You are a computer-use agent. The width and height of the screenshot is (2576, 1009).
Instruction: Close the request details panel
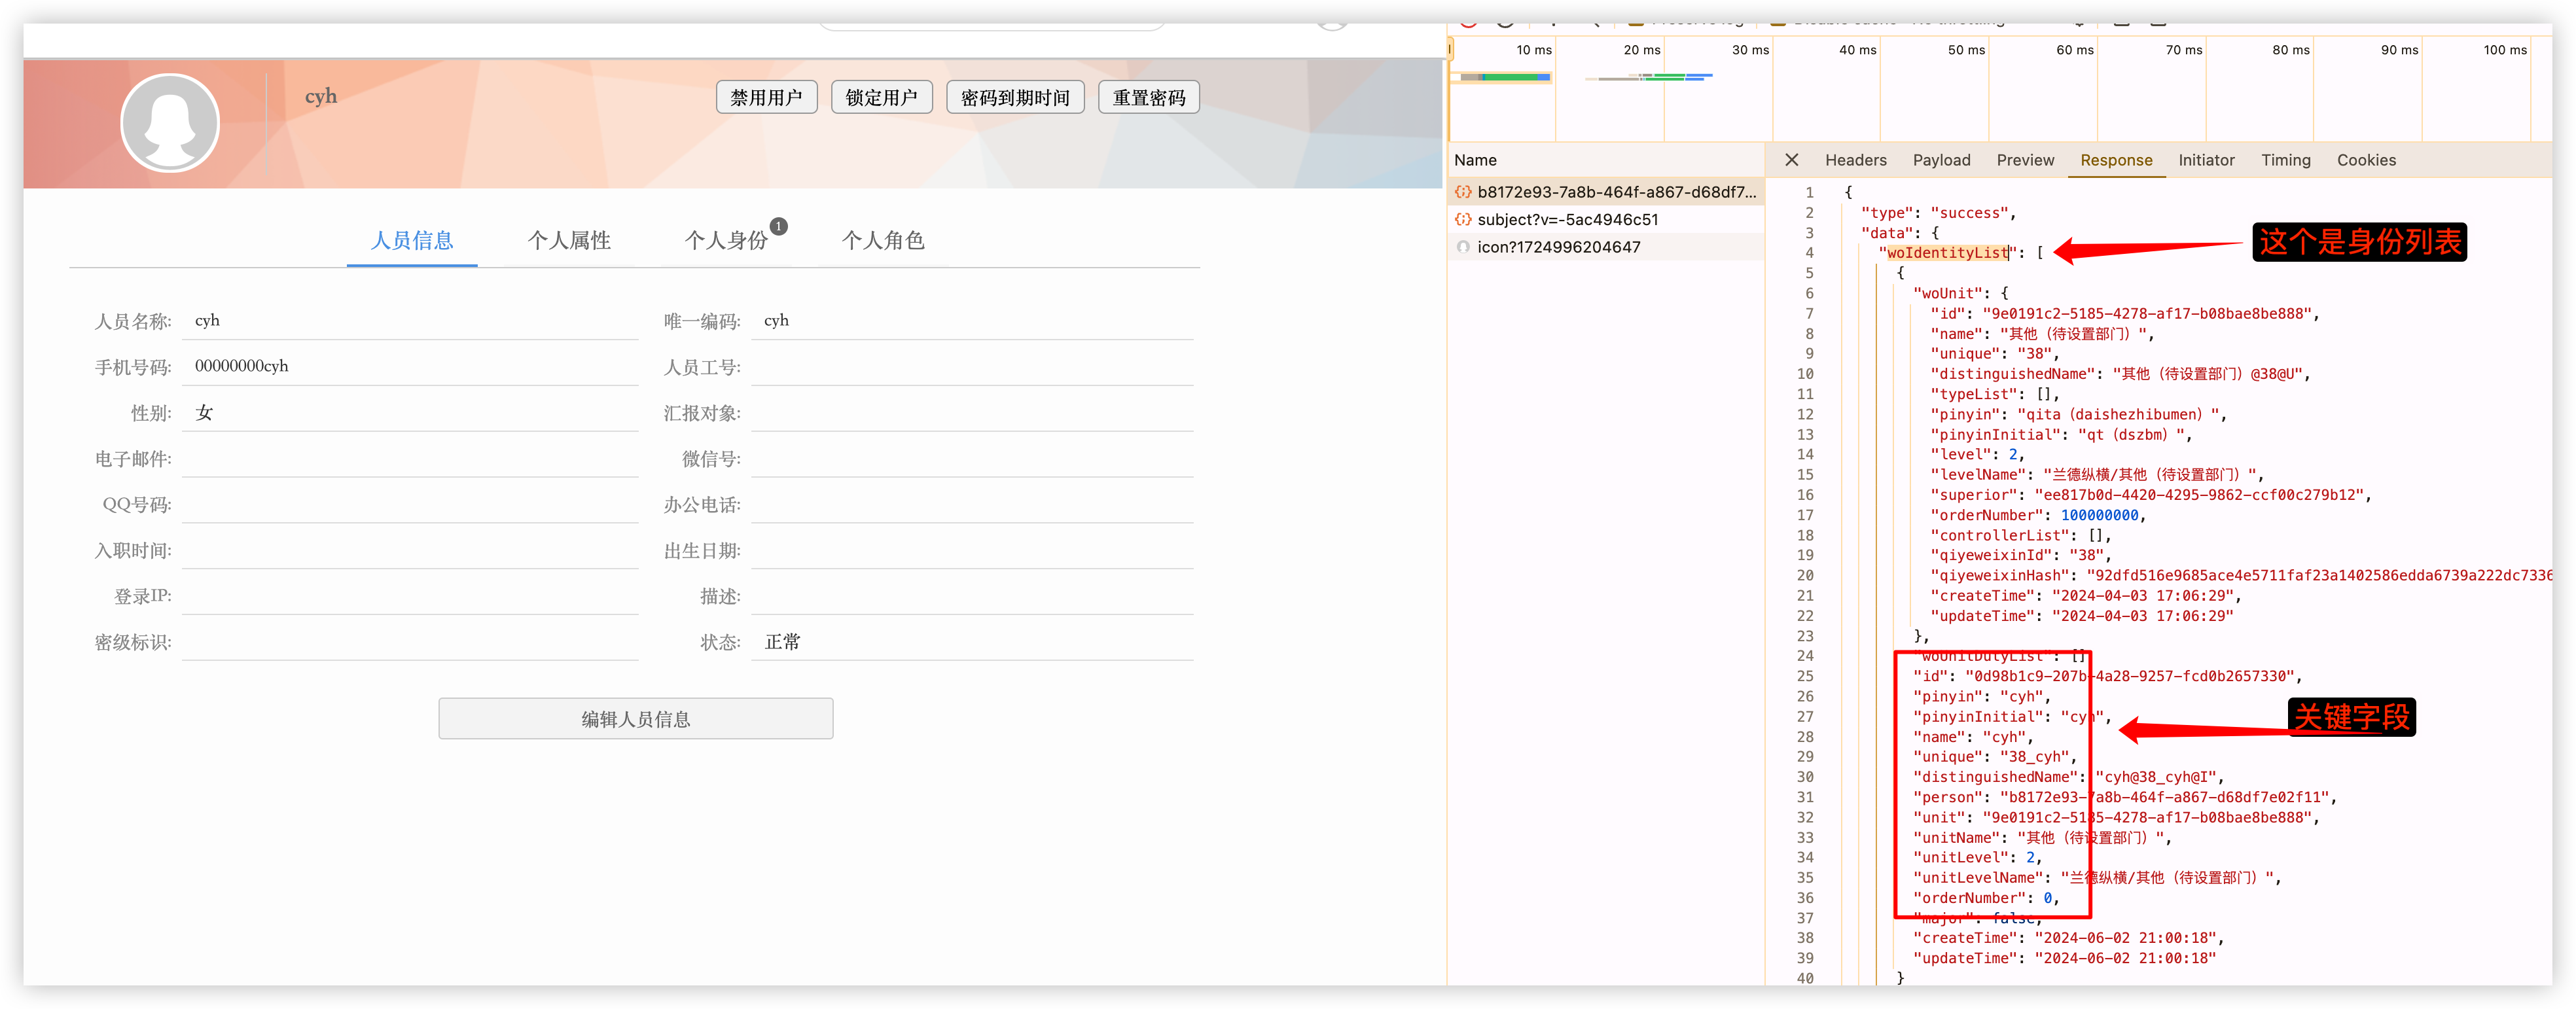pos(1791,160)
